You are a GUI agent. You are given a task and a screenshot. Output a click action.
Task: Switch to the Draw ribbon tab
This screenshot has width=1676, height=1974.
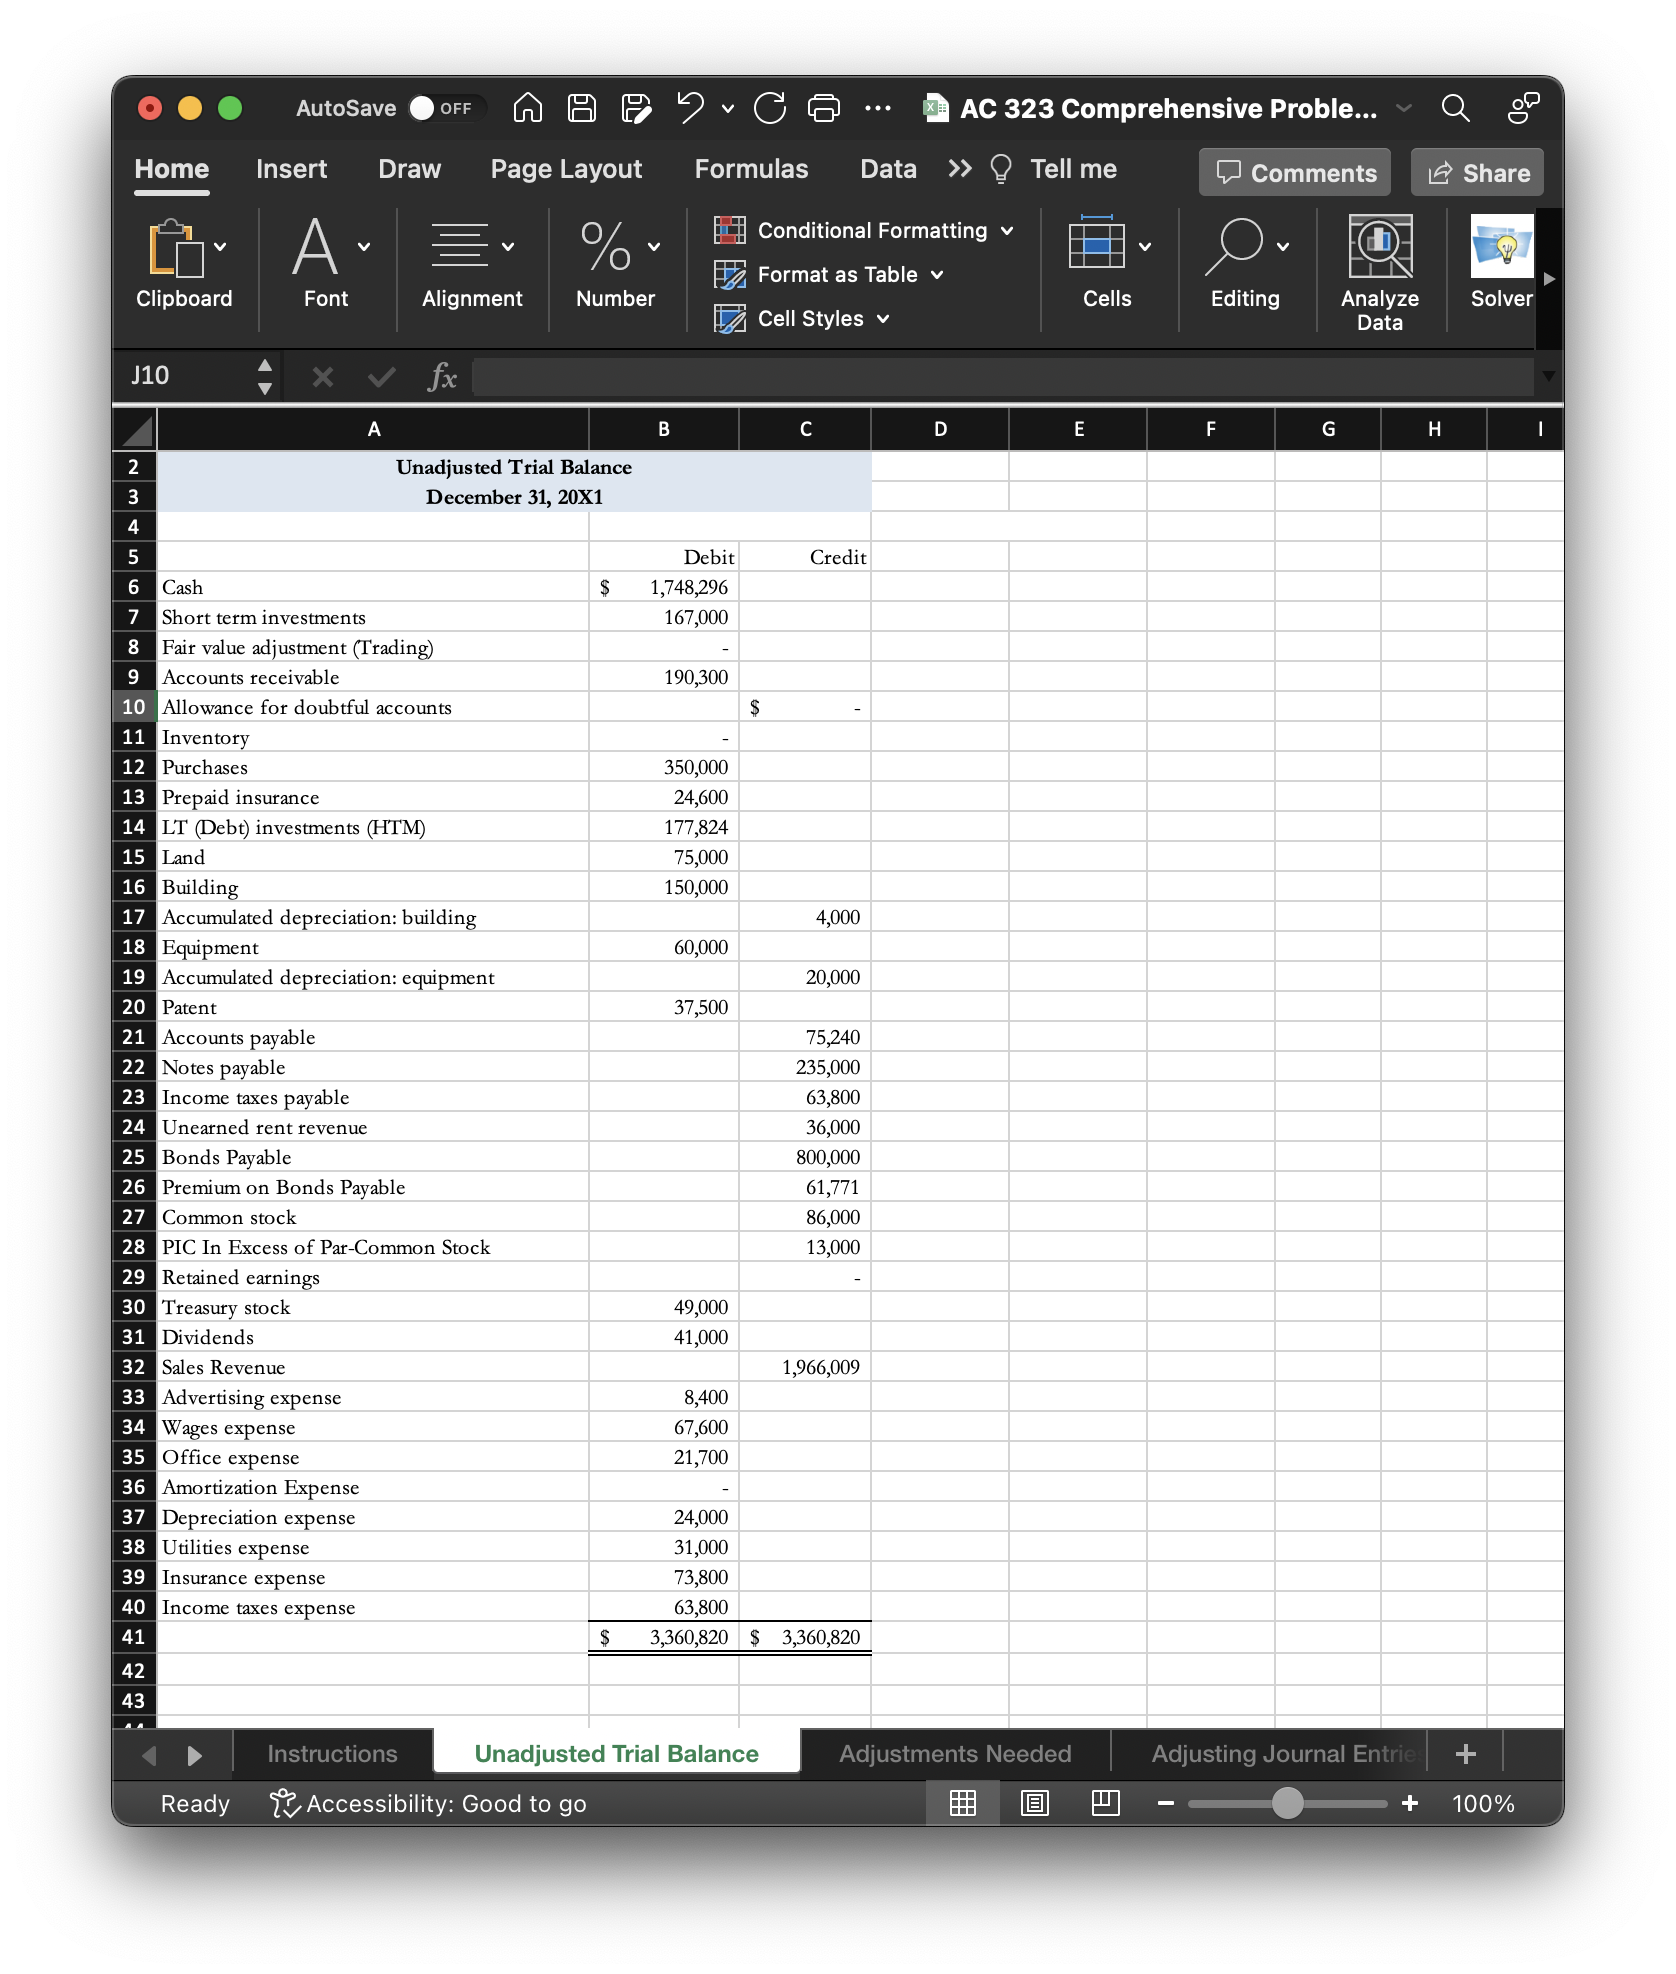(x=409, y=169)
